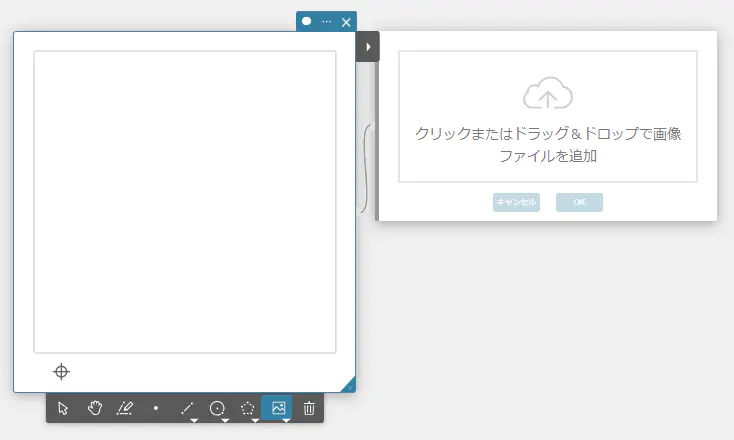The height and width of the screenshot is (440, 734).
Task: Click the speech bubble comment icon
Action: [x=307, y=22]
